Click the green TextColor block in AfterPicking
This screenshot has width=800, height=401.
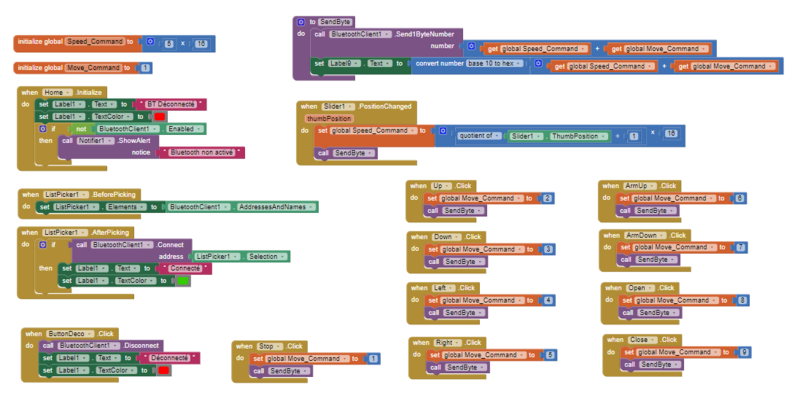point(183,281)
